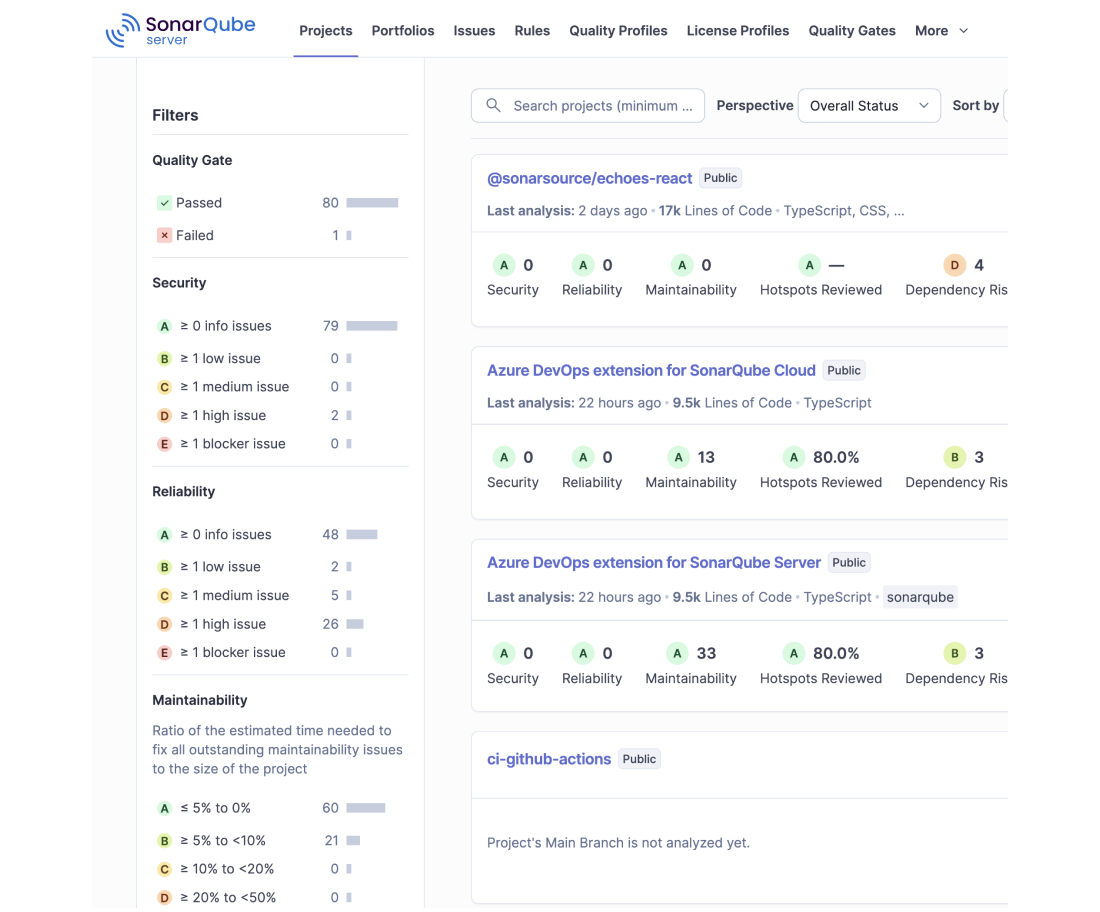The height and width of the screenshot is (912, 1100).
Task: Click the Dependency Risk B badge for the SonarQube Cloud extension
Action: [x=954, y=457]
